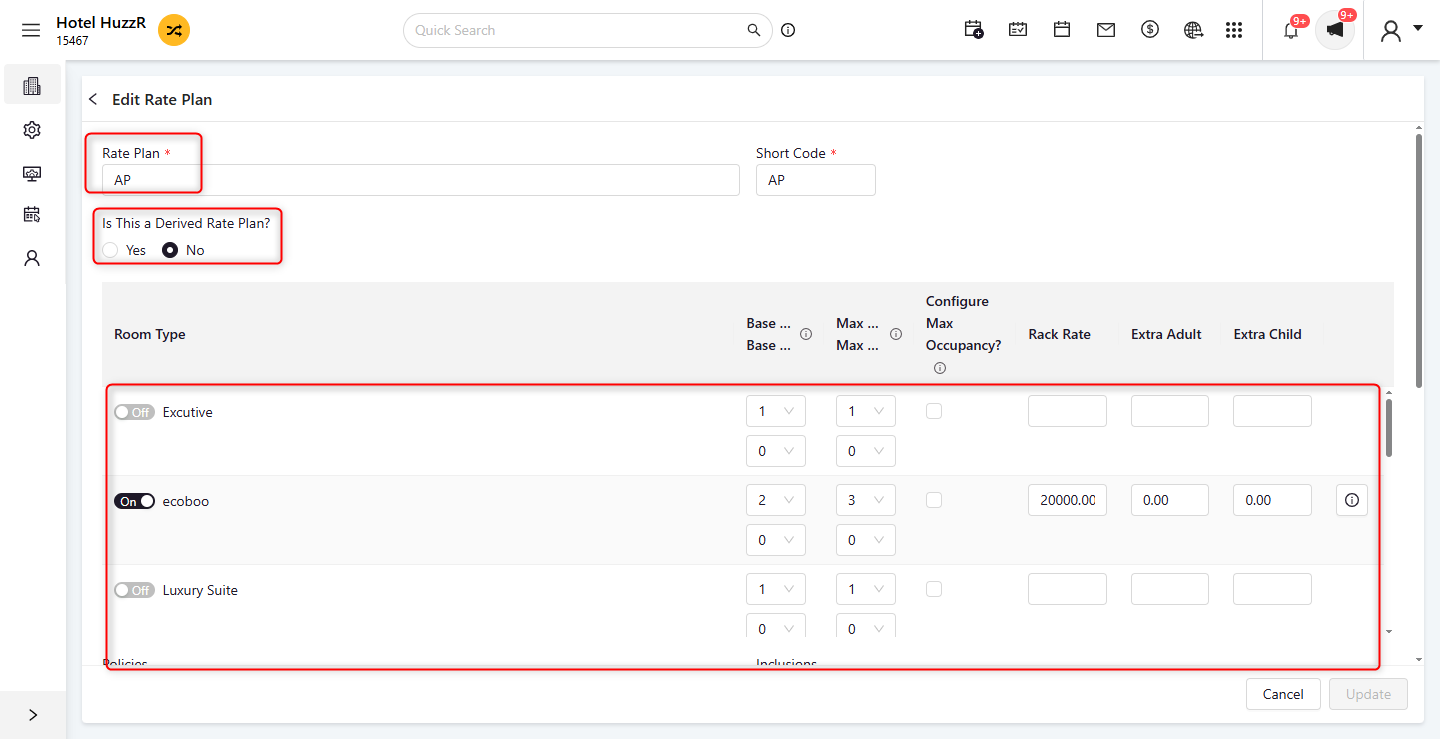The width and height of the screenshot is (1440, 739).
Task: Click the Room Type column header
Action: (150, 334)
